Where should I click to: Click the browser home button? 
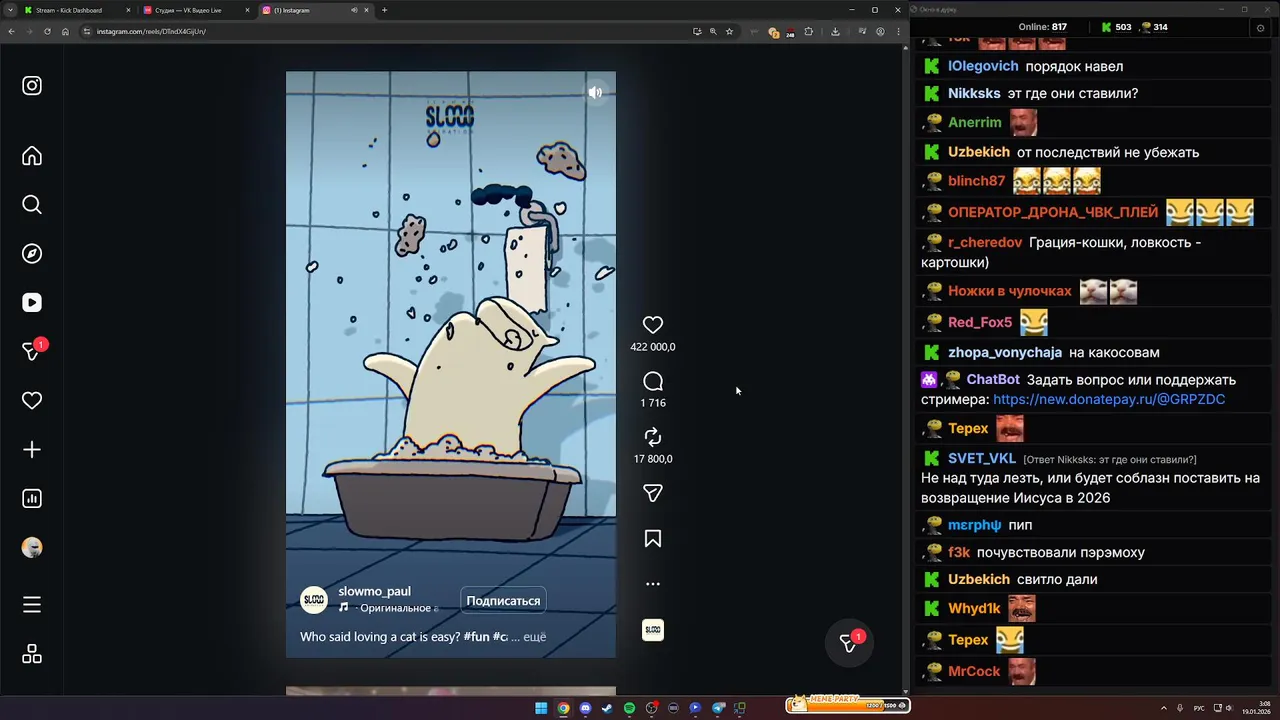click(x=65, y=31)
